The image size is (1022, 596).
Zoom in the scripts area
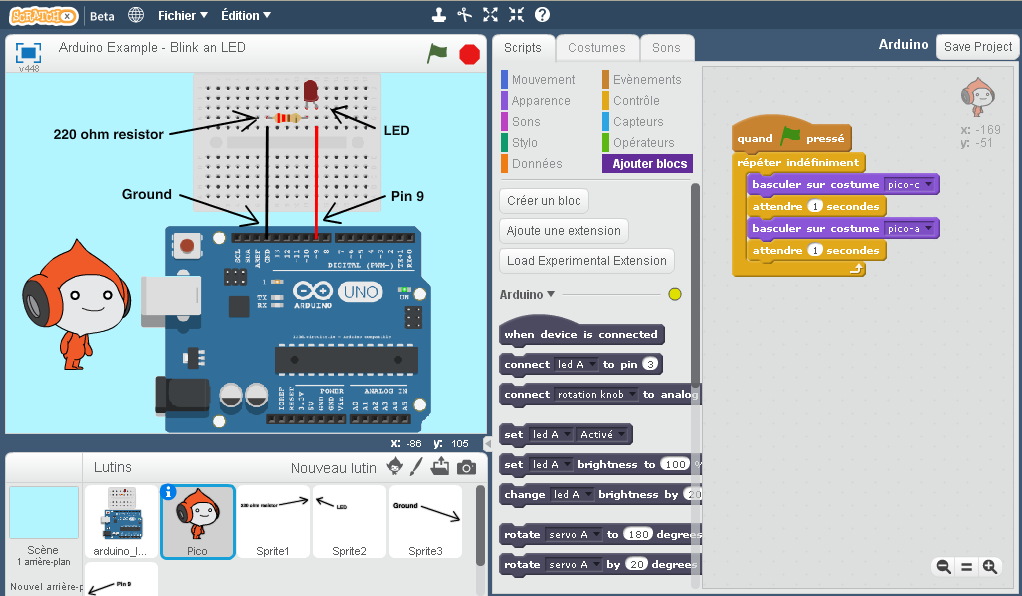click(x=989, y=567)
